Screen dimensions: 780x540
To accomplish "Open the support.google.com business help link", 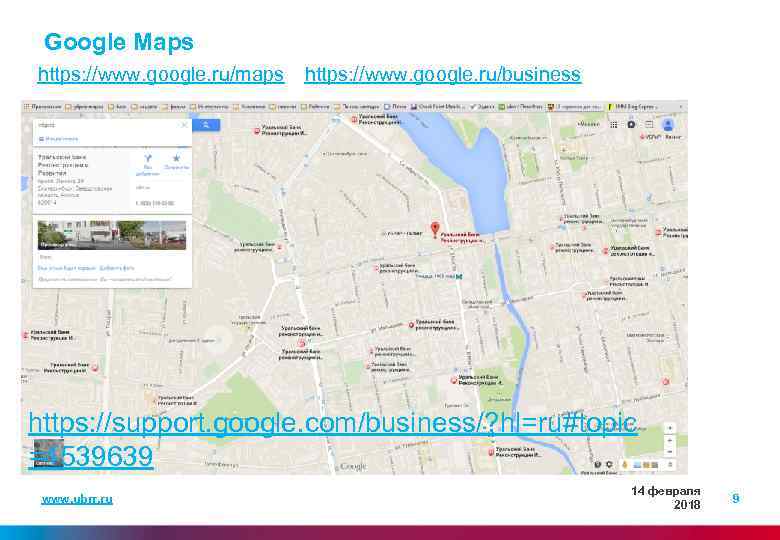I will pyautogui.click(x=332, y=440).
